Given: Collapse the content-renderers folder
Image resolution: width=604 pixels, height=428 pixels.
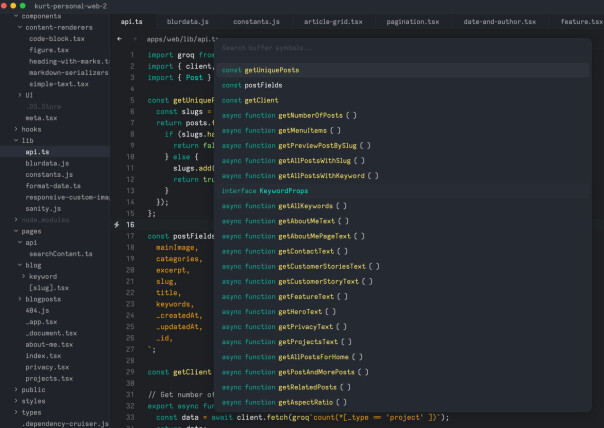Looking at the screenshot, I should pyautogui.click(x=20, y=27).
